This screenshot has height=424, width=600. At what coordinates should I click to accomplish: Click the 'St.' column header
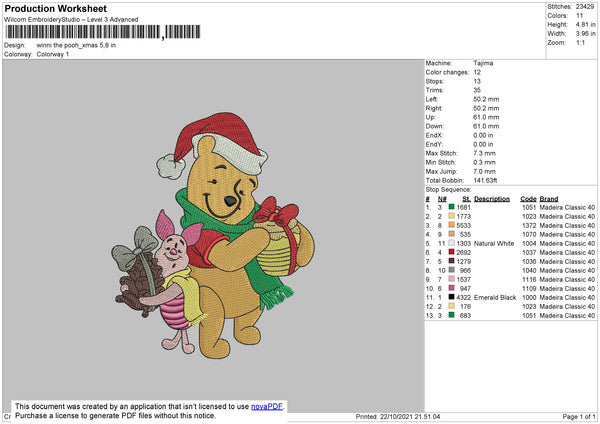466,199
